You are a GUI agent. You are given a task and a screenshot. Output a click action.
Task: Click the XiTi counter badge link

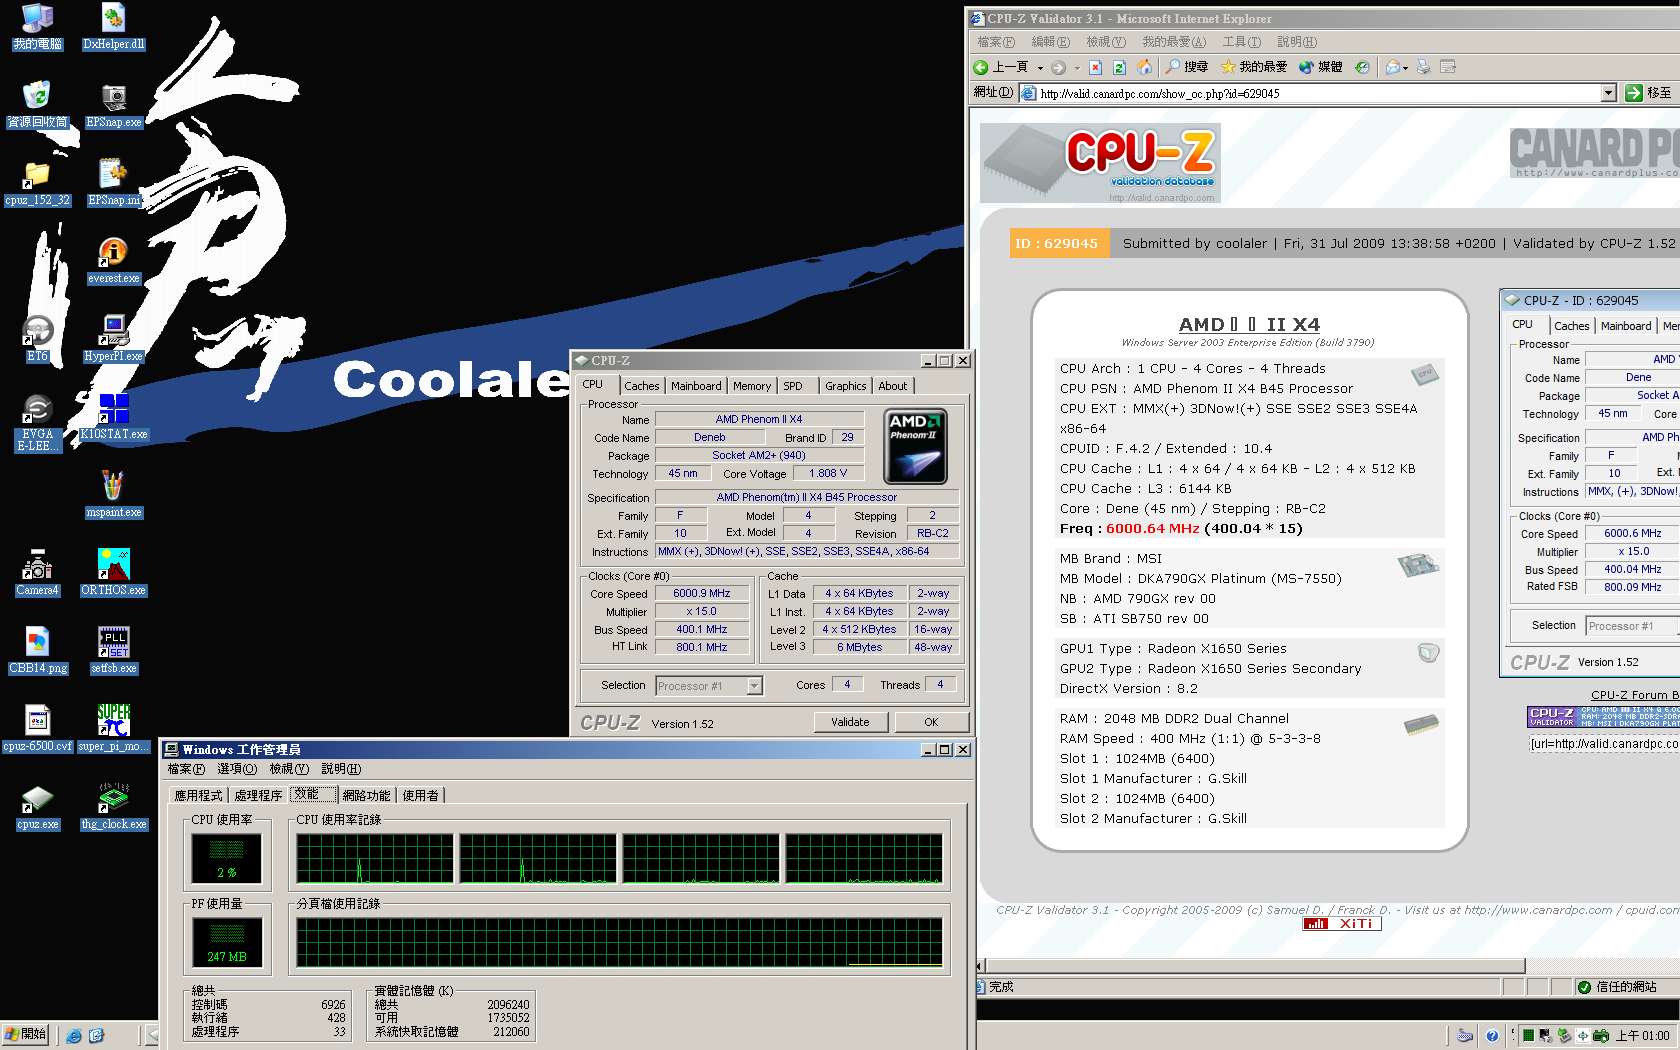pyautogui.click(x=1342, y=924)
